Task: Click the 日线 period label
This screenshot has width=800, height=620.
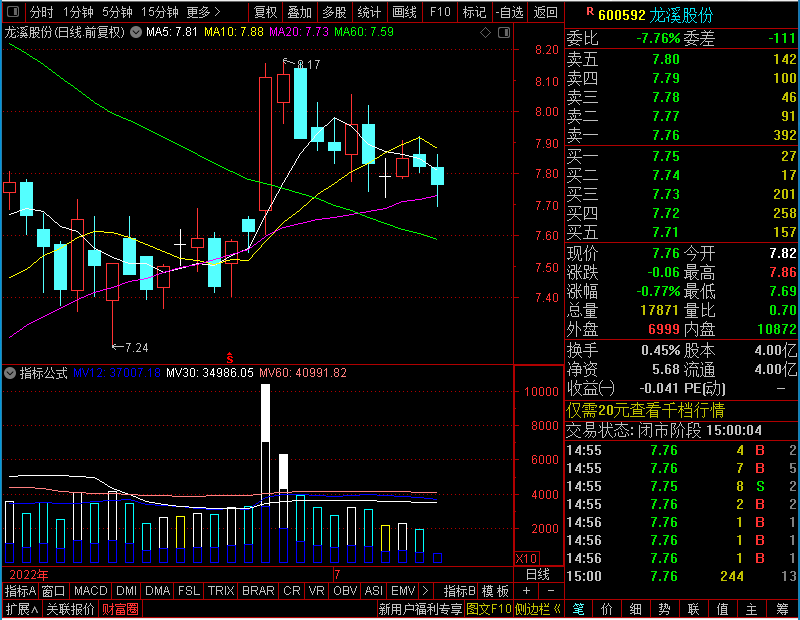Action: pos(538,575)
